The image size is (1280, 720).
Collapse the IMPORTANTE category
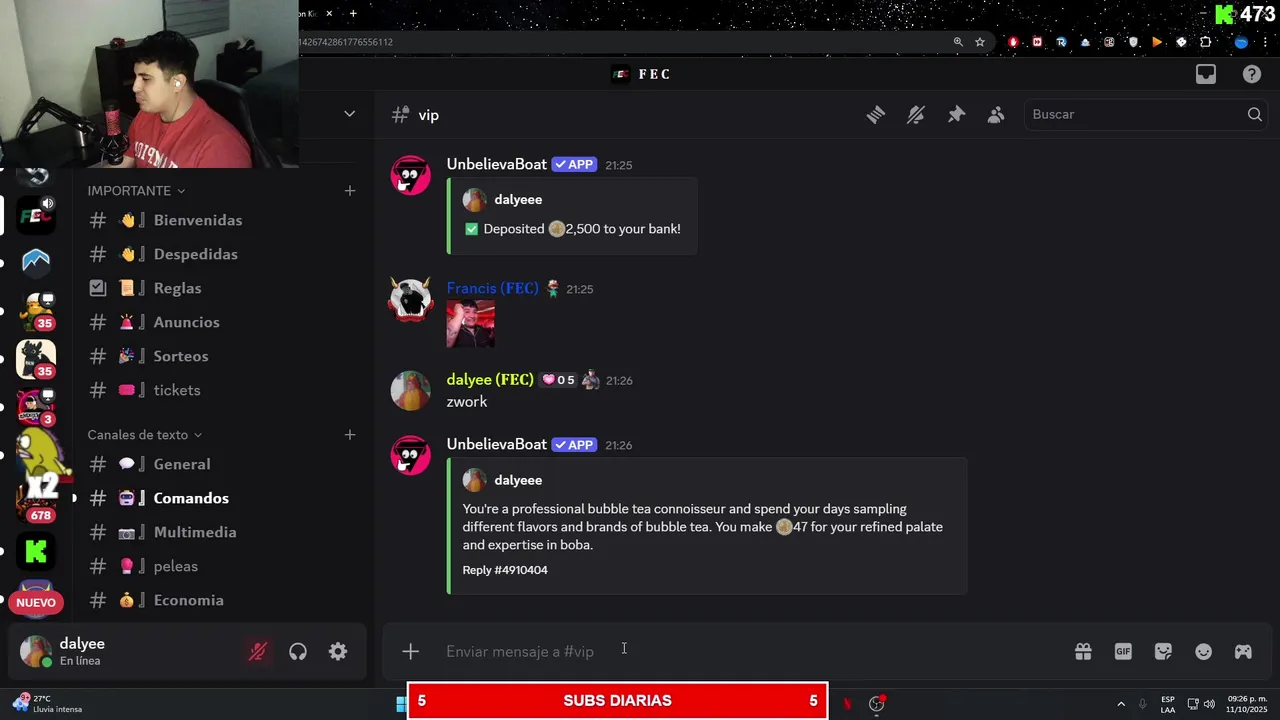point(136,191)
